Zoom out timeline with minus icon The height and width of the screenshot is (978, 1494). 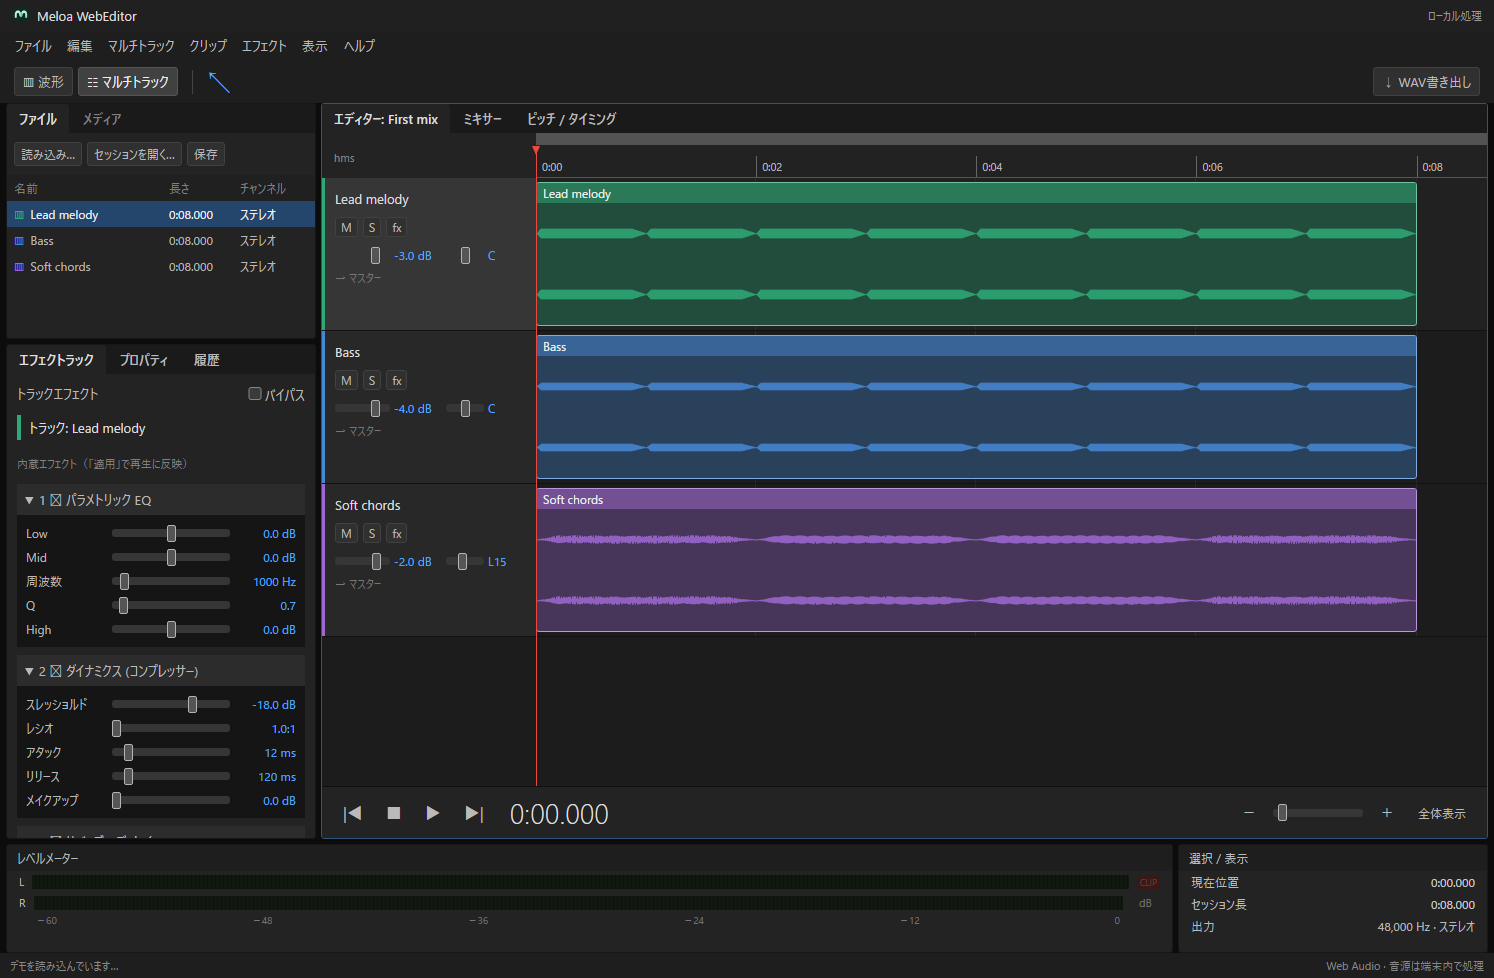pyautogui.click(x=1249, y=813)
